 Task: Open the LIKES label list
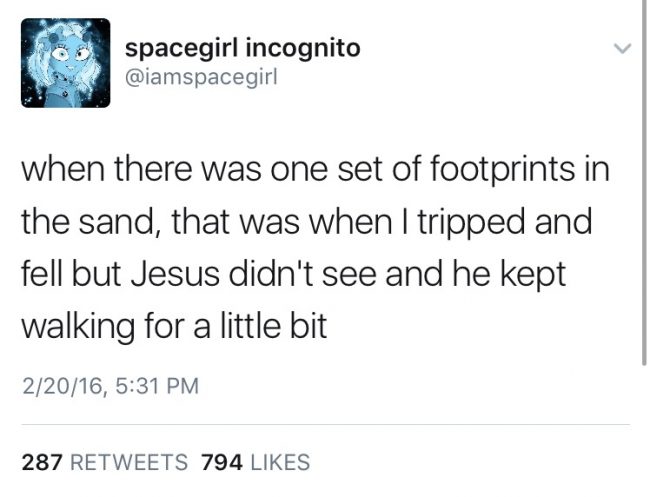pos(280,462)
